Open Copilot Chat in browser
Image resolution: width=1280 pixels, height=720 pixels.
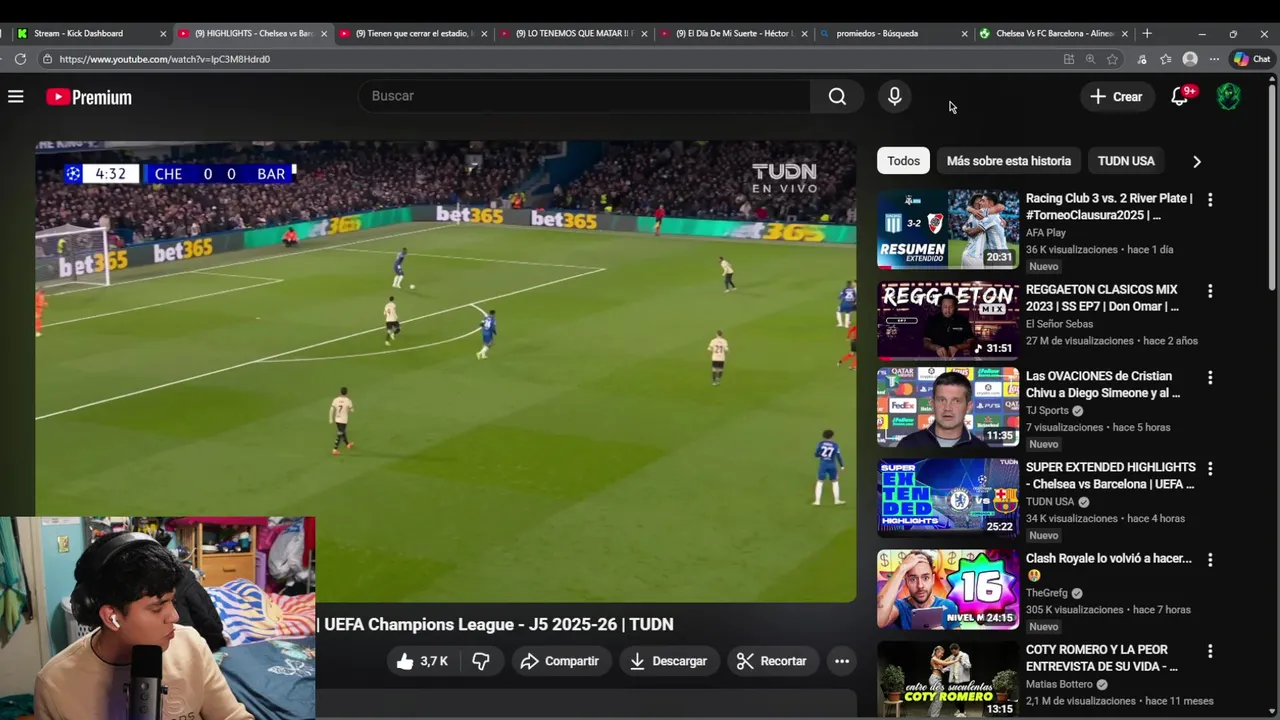[x=1252, y=59]
